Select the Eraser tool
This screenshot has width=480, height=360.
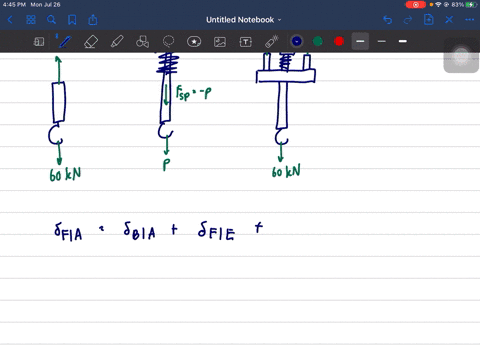click(x=91, y=42)
